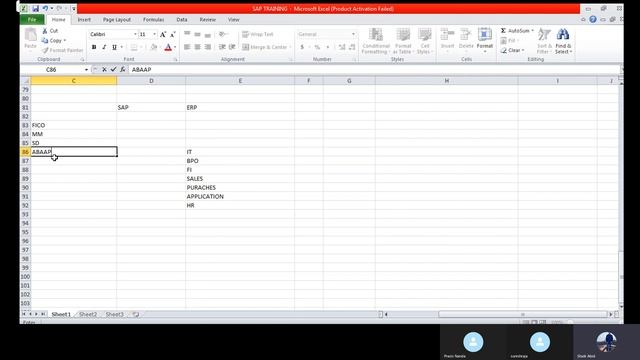Align text left
This screenshot has height=360, width=640.
point(187,47)
